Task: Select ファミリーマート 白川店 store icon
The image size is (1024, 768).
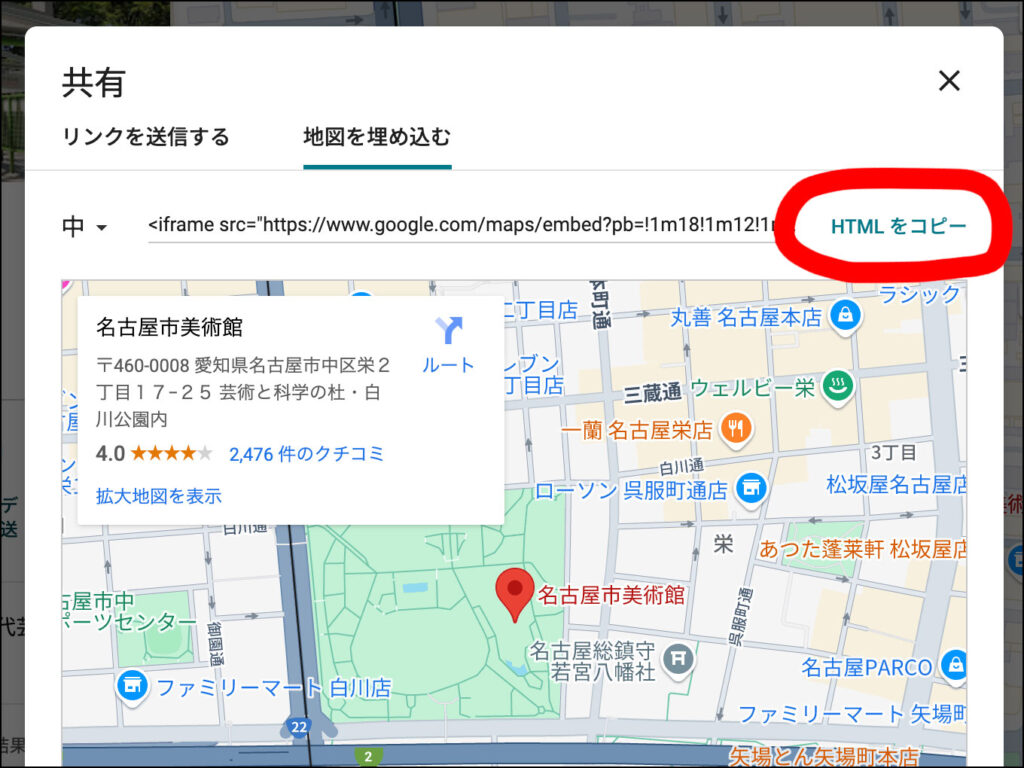Action: coord(132,686)
